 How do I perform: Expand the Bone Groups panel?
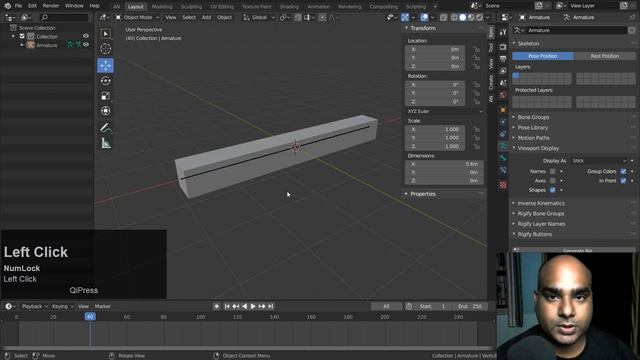point(533,117)
